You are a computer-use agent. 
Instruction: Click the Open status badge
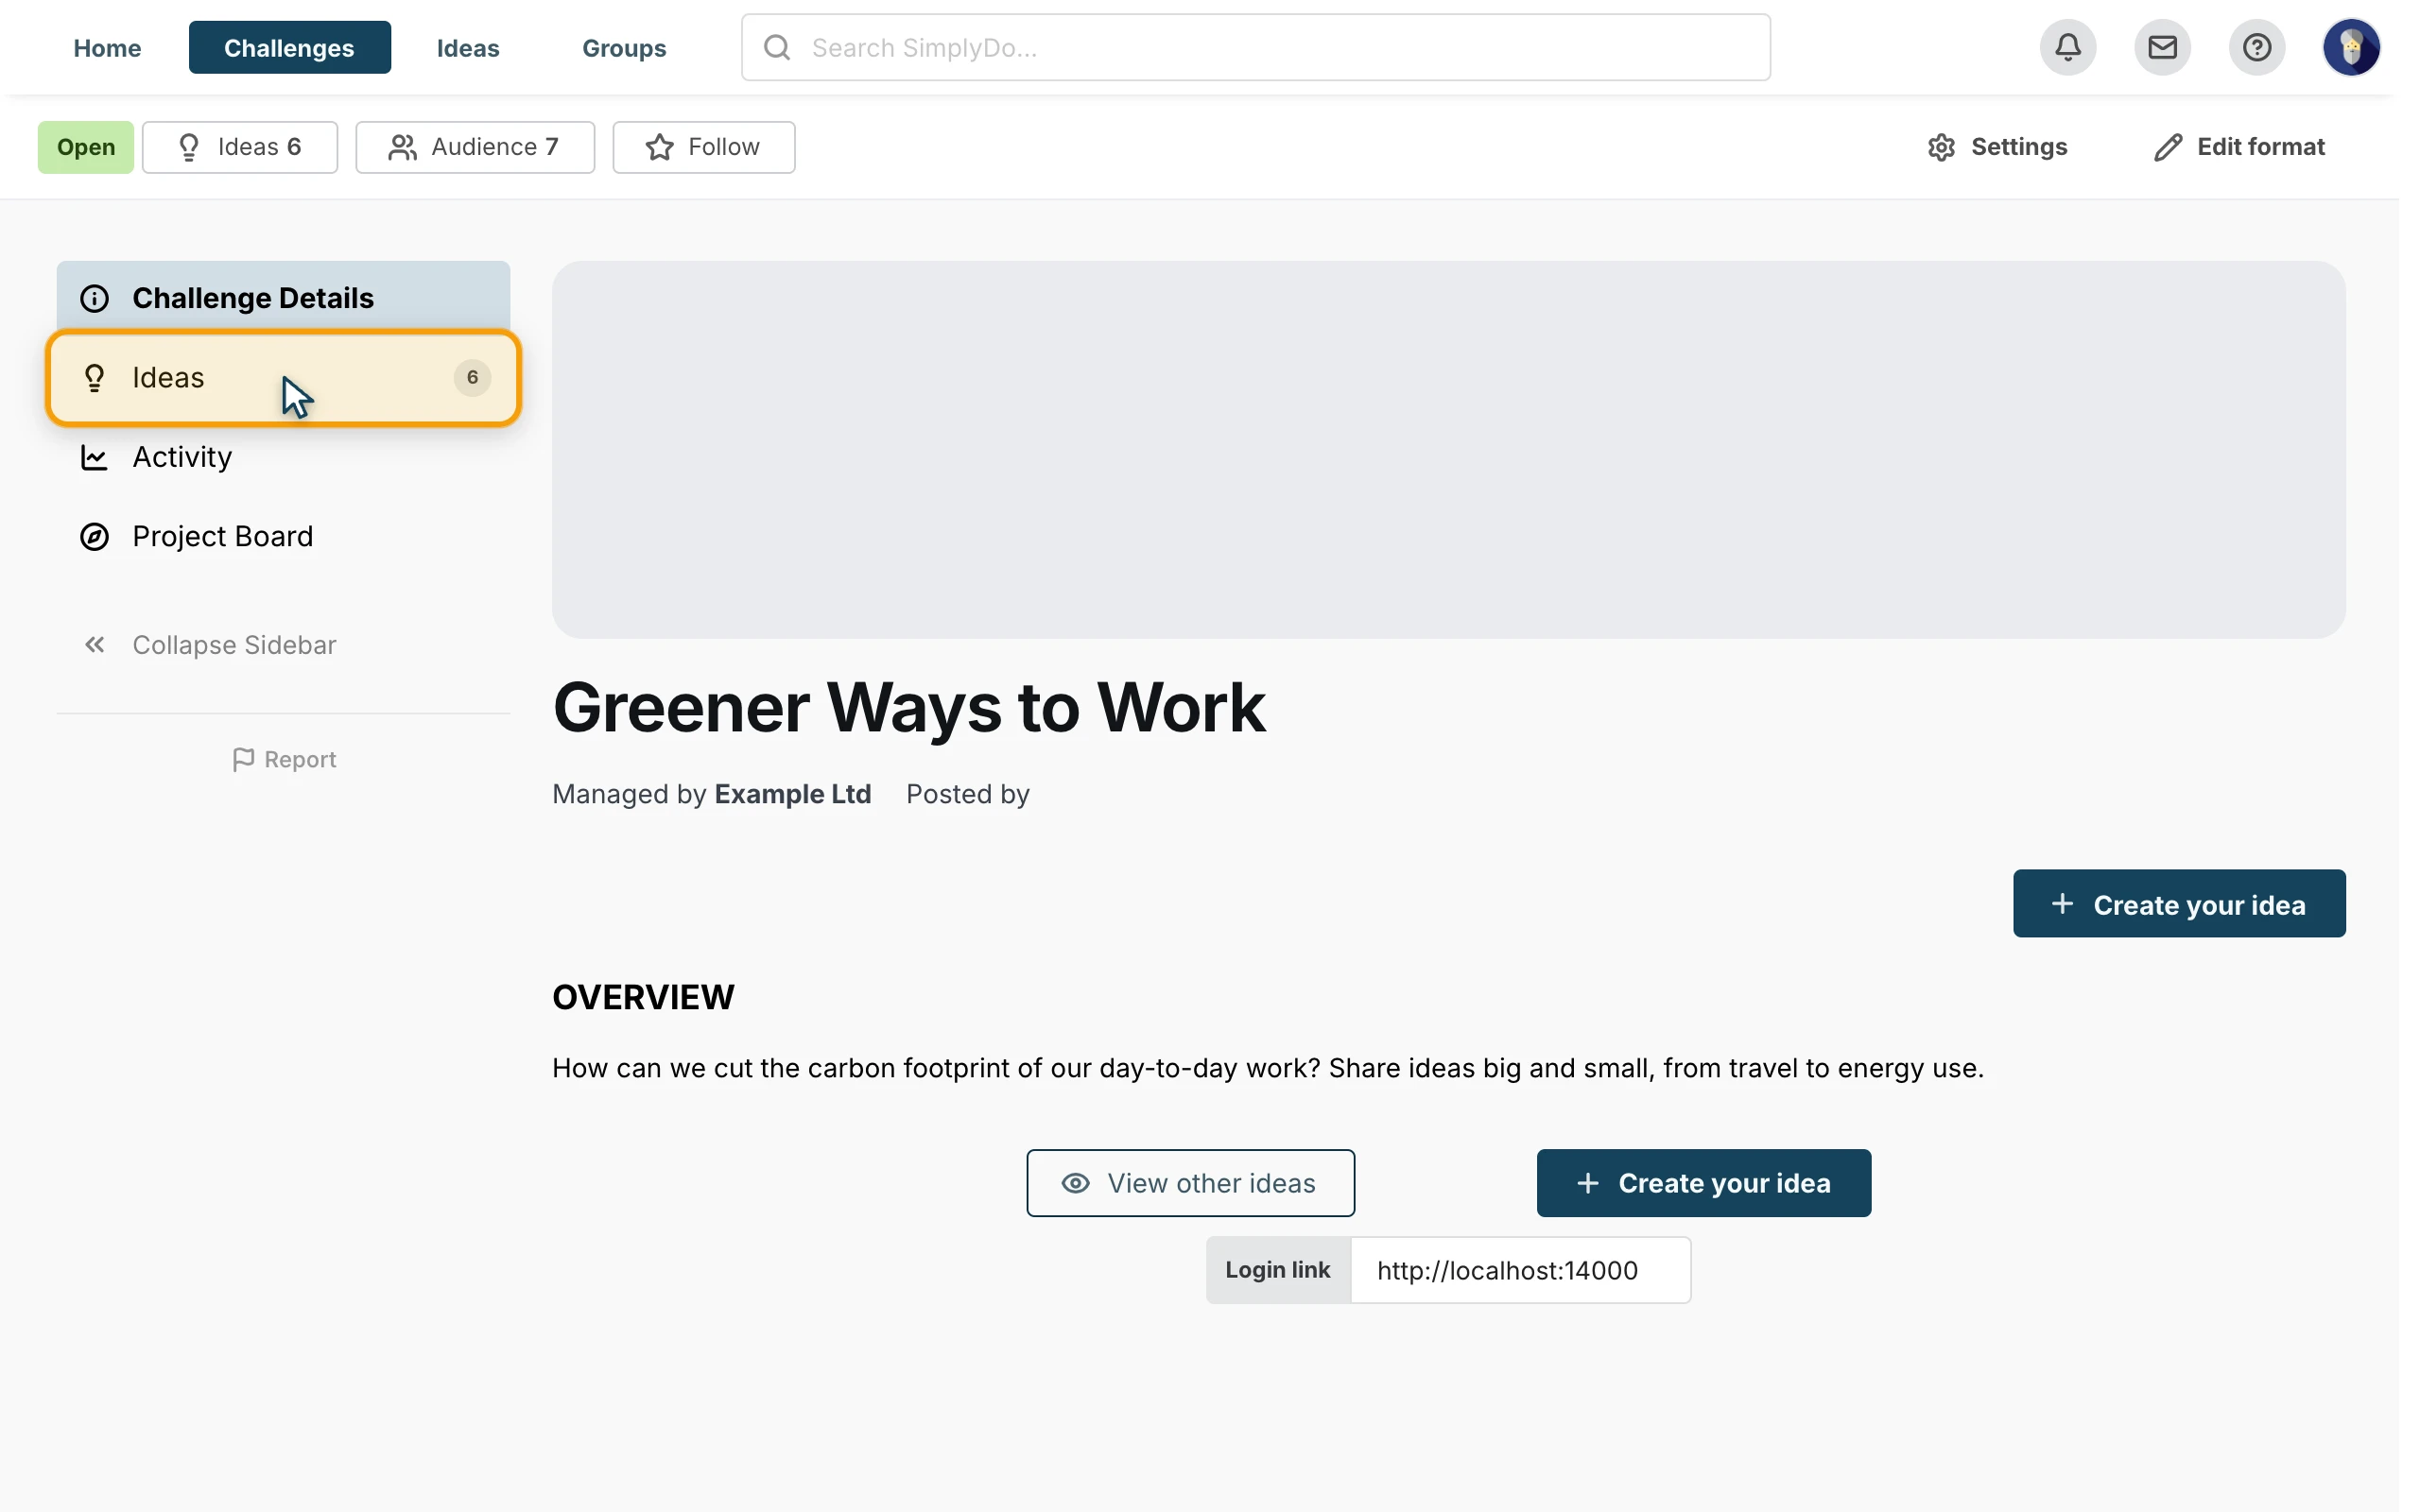(x=86, y=147)
